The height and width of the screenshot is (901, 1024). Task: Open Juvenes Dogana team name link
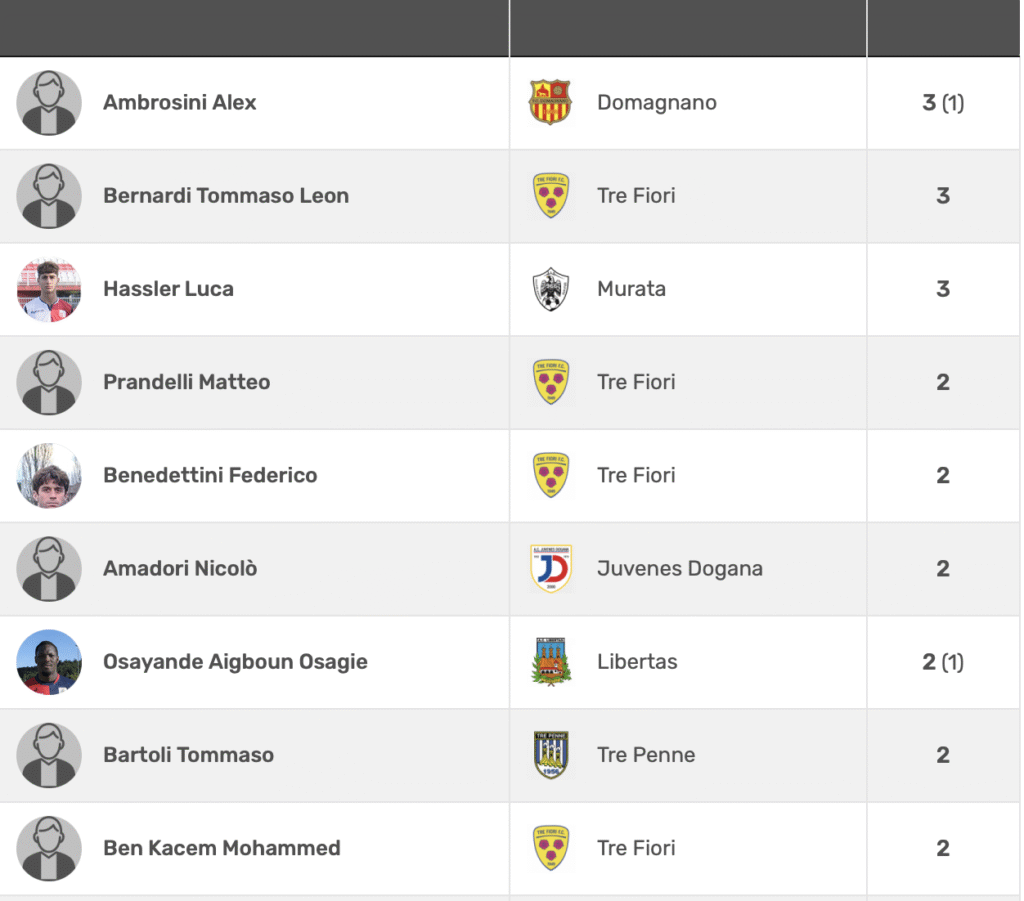(680, 569)
